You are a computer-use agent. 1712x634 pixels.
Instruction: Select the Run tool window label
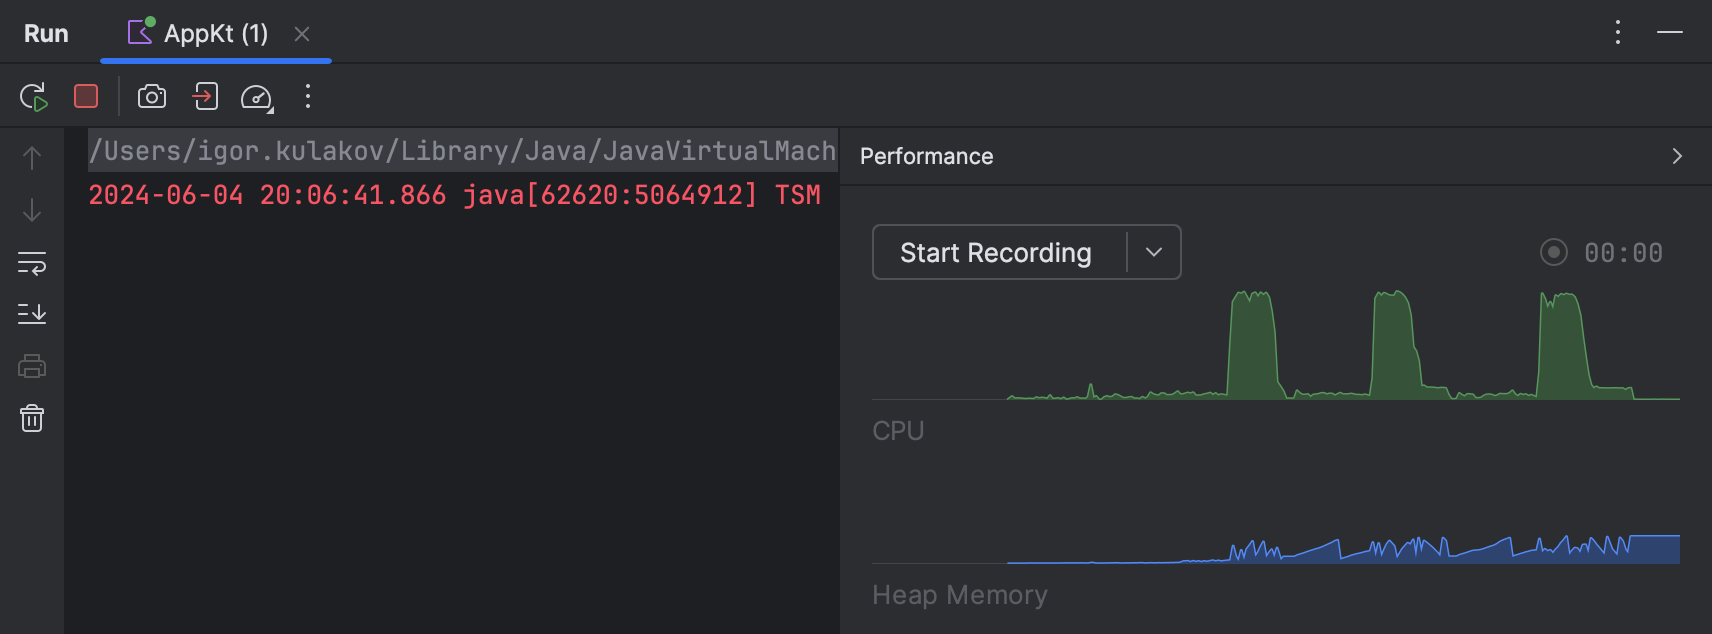coord(46,32)
